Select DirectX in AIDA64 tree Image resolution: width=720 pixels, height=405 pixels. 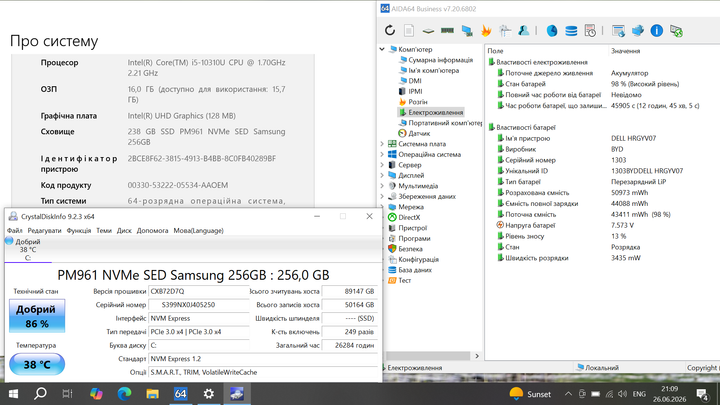pos(409,218)
